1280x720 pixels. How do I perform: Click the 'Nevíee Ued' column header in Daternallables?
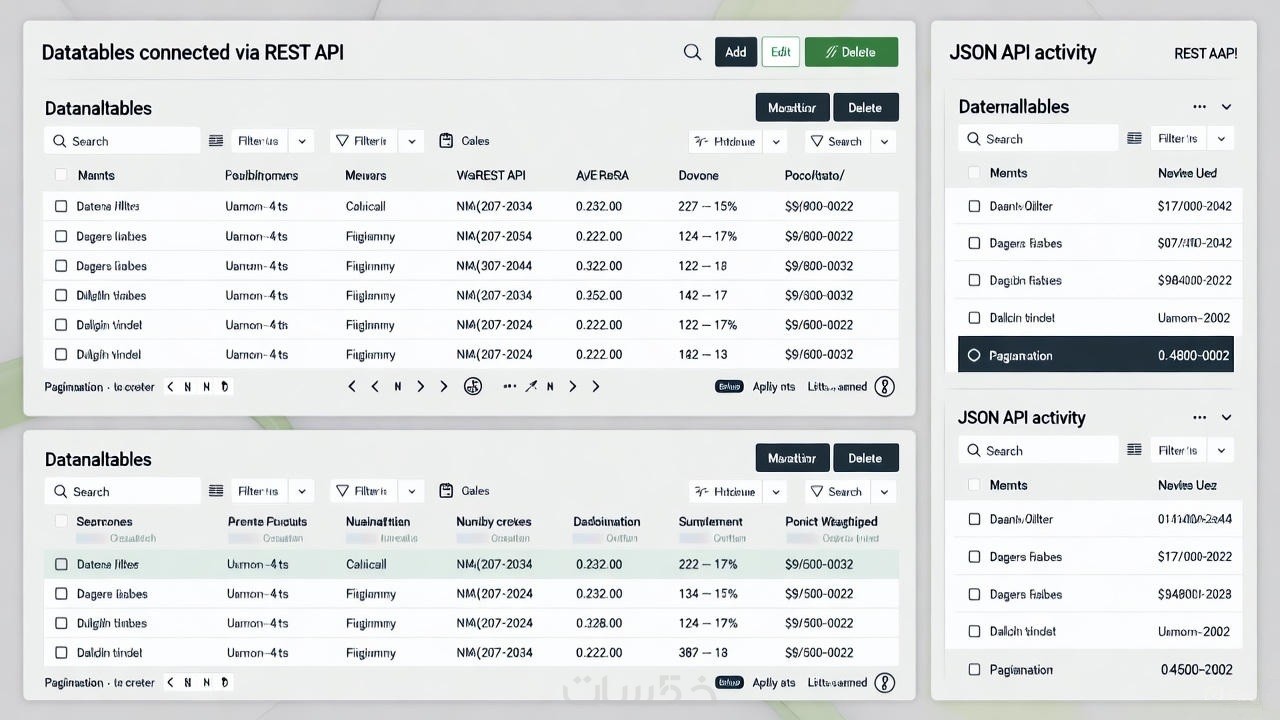(x=1187, y=173)
